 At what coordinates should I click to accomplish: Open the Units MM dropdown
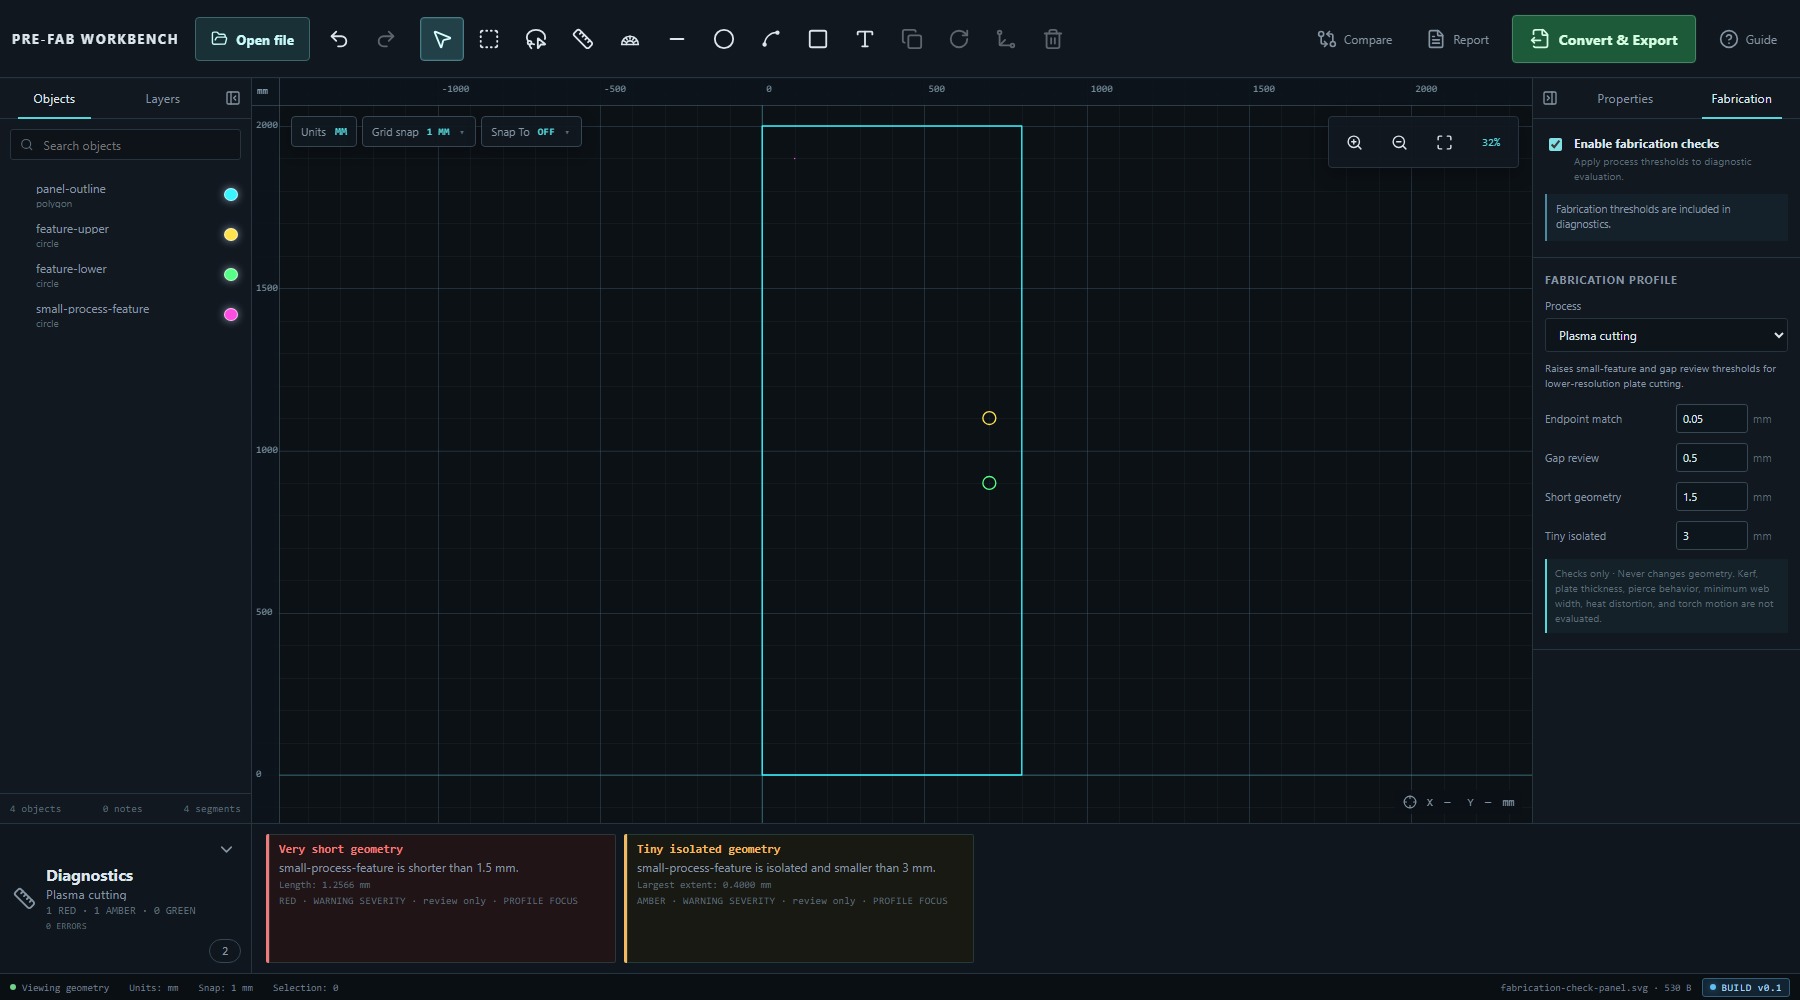coord(324,132)
